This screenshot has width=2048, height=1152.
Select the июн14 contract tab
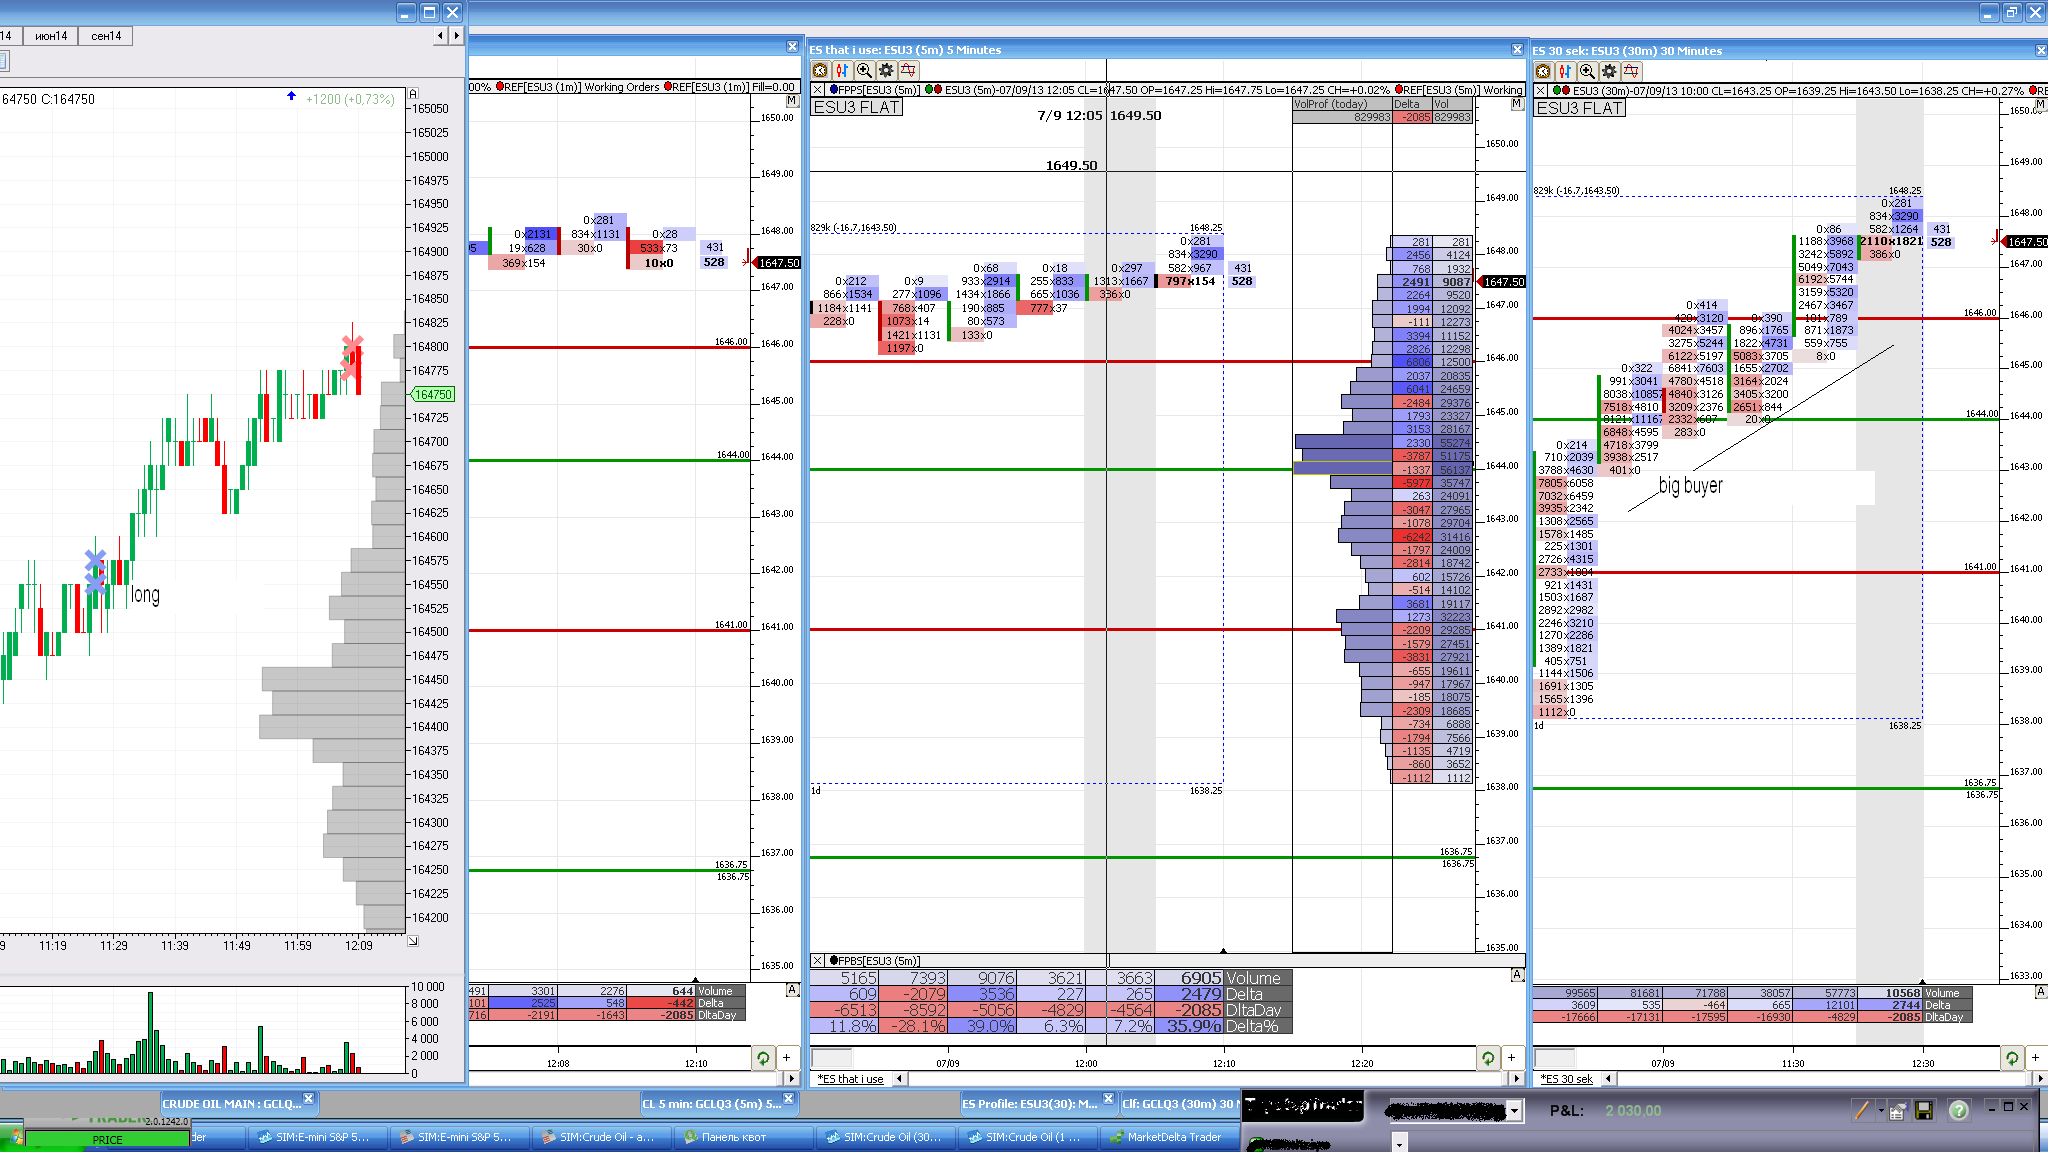(x=51, y=36)
